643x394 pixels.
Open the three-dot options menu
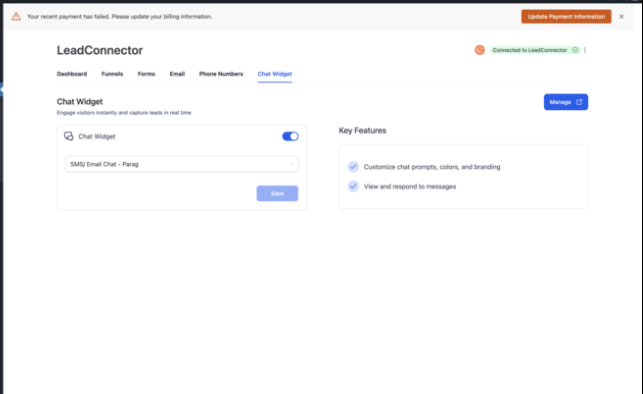(585, 50)
